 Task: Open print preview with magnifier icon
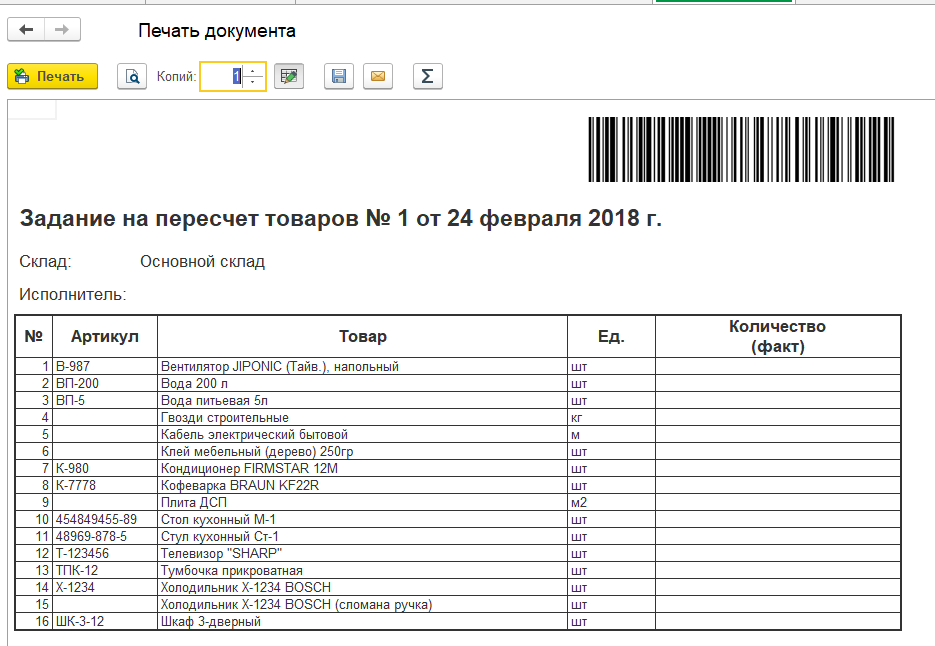(x=132, y=76)
